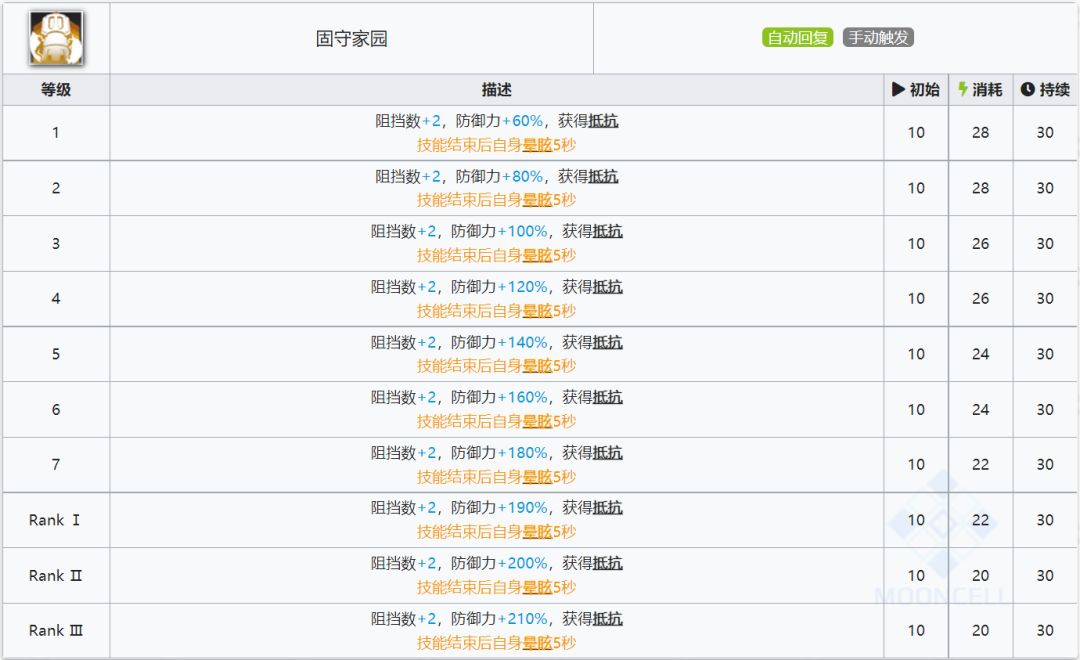Open the 抵抗 link in Rank Ⅲ row

pyautogui.click(x=607, y=619)
